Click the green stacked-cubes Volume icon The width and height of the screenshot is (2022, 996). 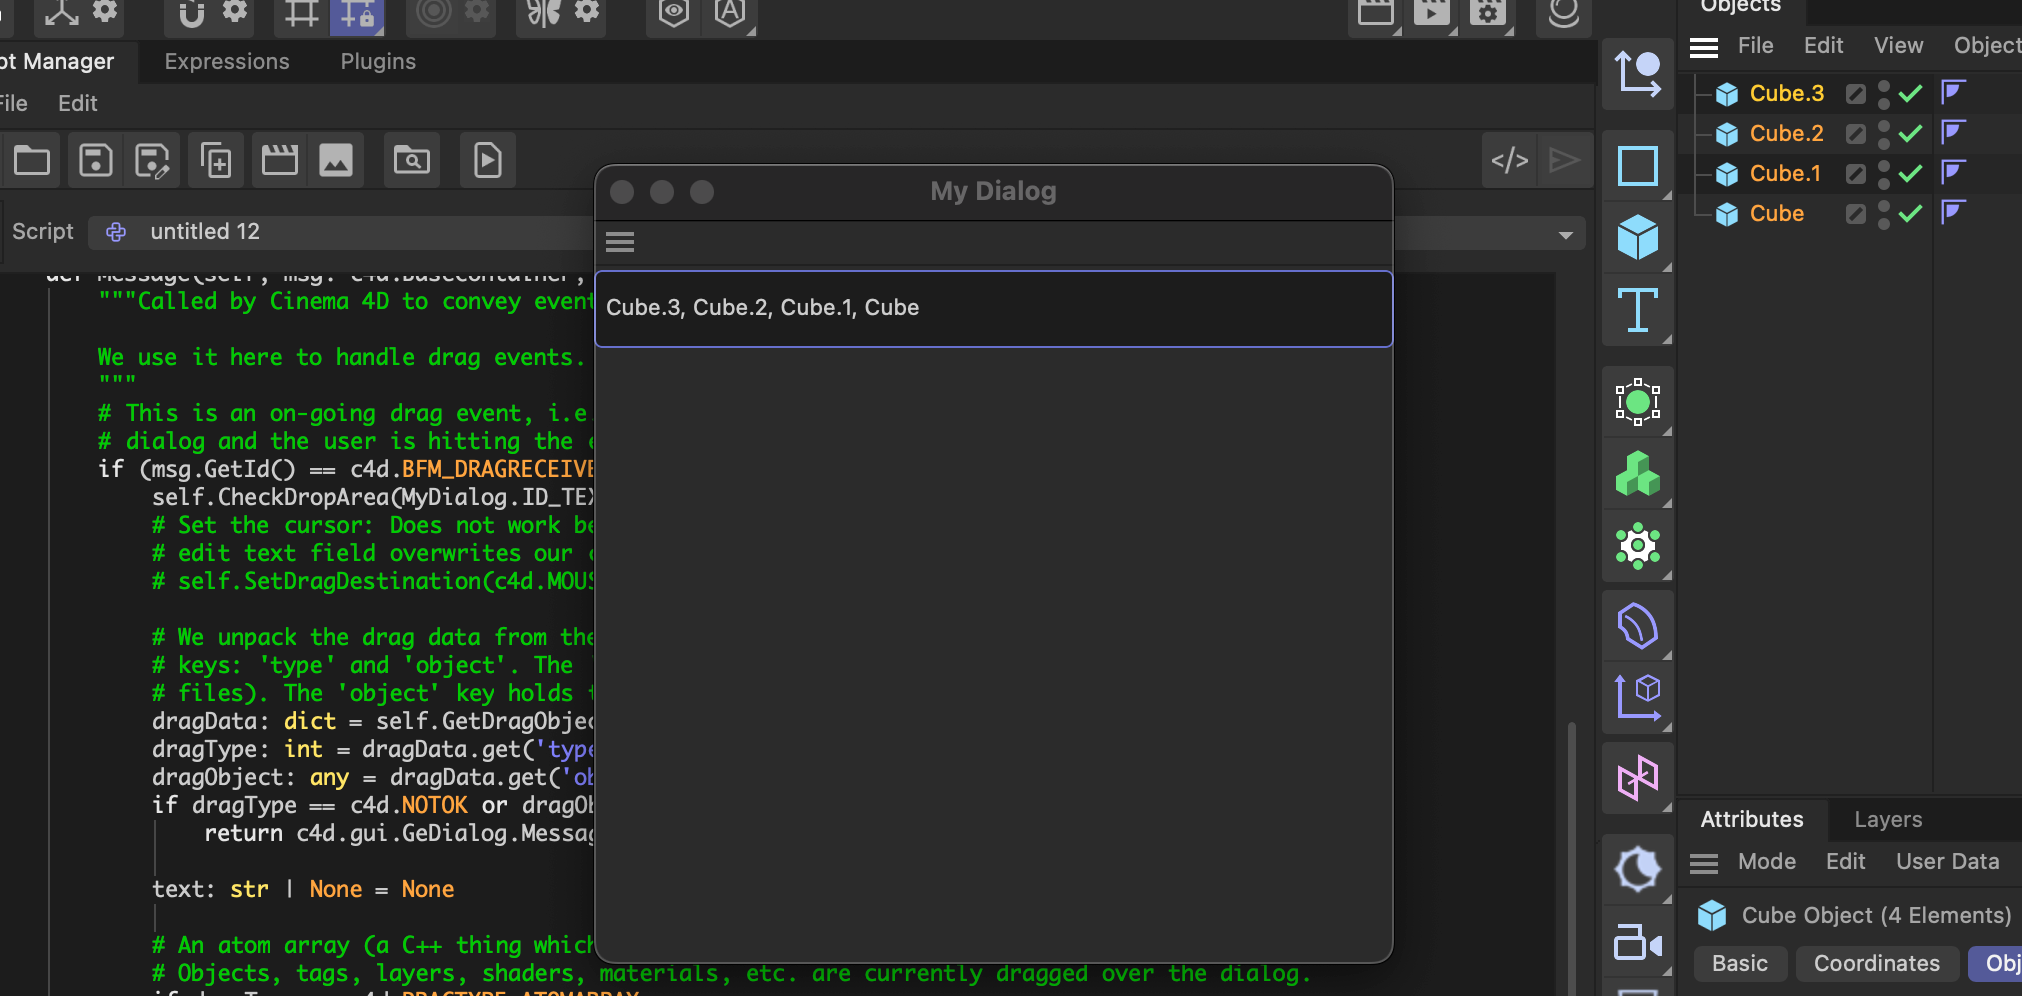(1638, 474)
